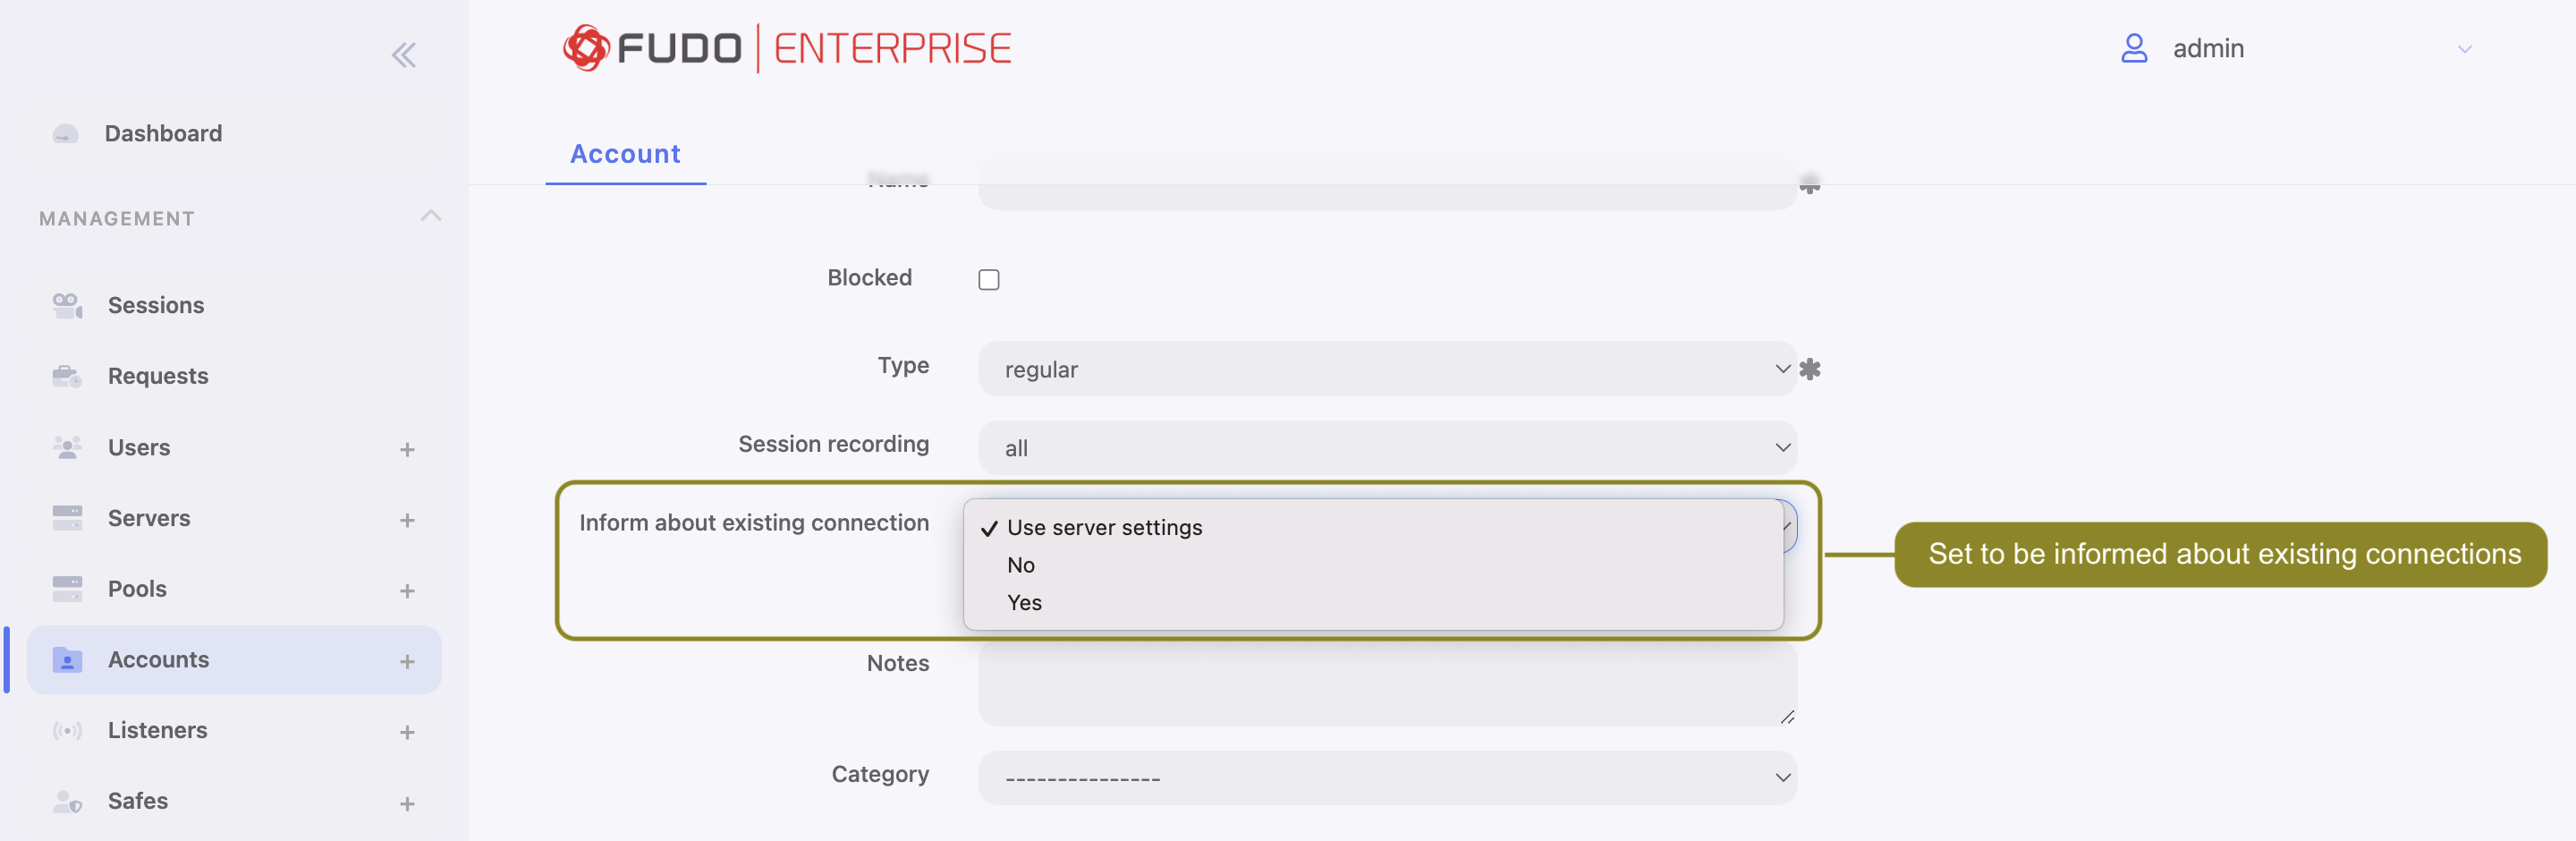Toggle the Blocked checkbox
This screenshot has height=841, width=2576.
point(988,279)
